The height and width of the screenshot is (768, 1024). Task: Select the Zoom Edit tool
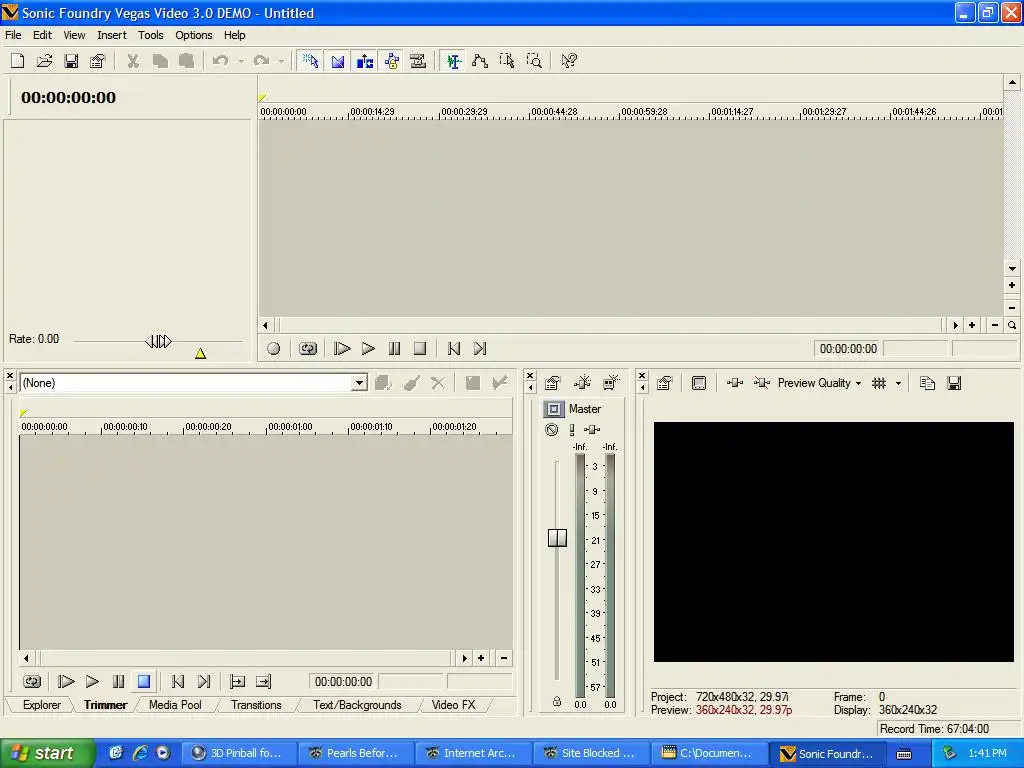pyautogui.click(x=534, y=61)
